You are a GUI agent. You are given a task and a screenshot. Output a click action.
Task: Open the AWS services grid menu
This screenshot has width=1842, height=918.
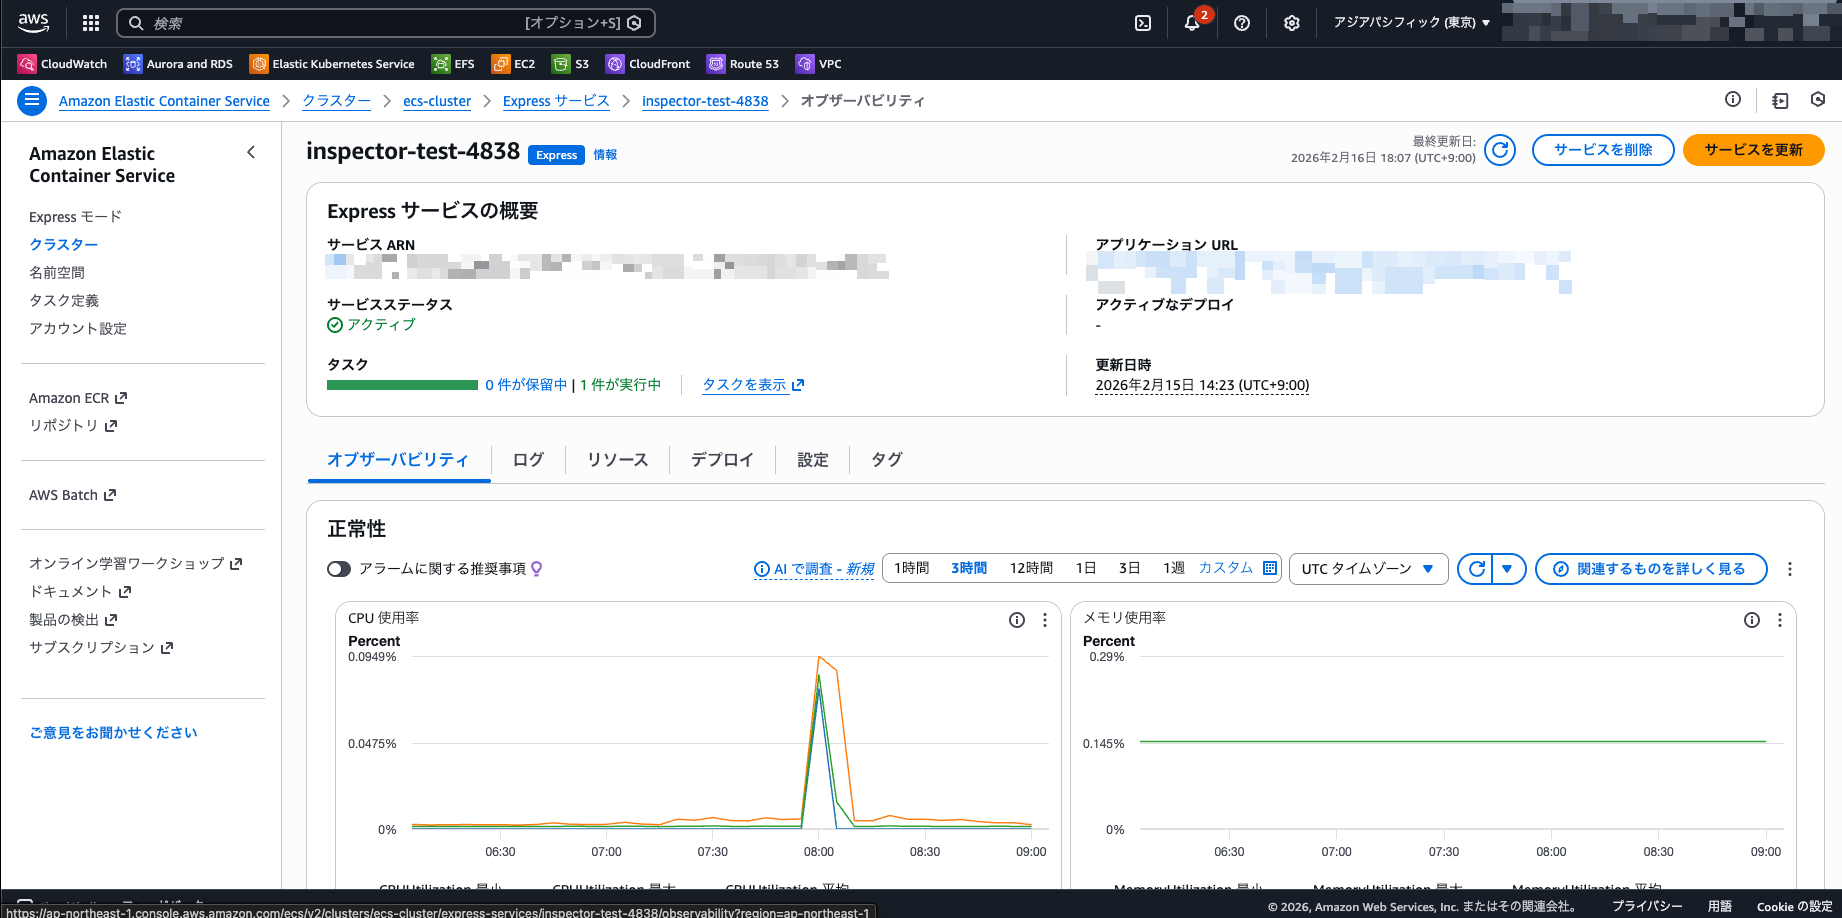tap(91, 23)
